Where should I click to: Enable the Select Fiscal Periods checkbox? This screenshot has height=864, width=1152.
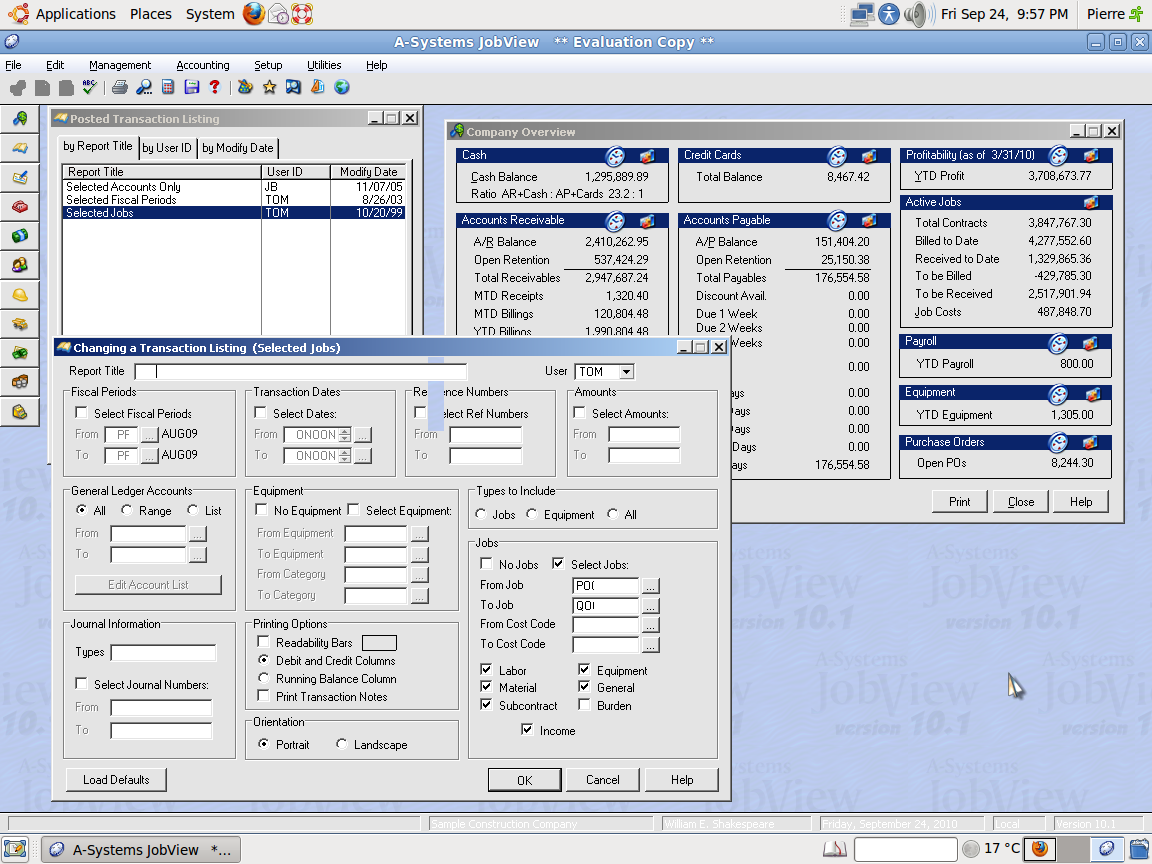point(82,413)
